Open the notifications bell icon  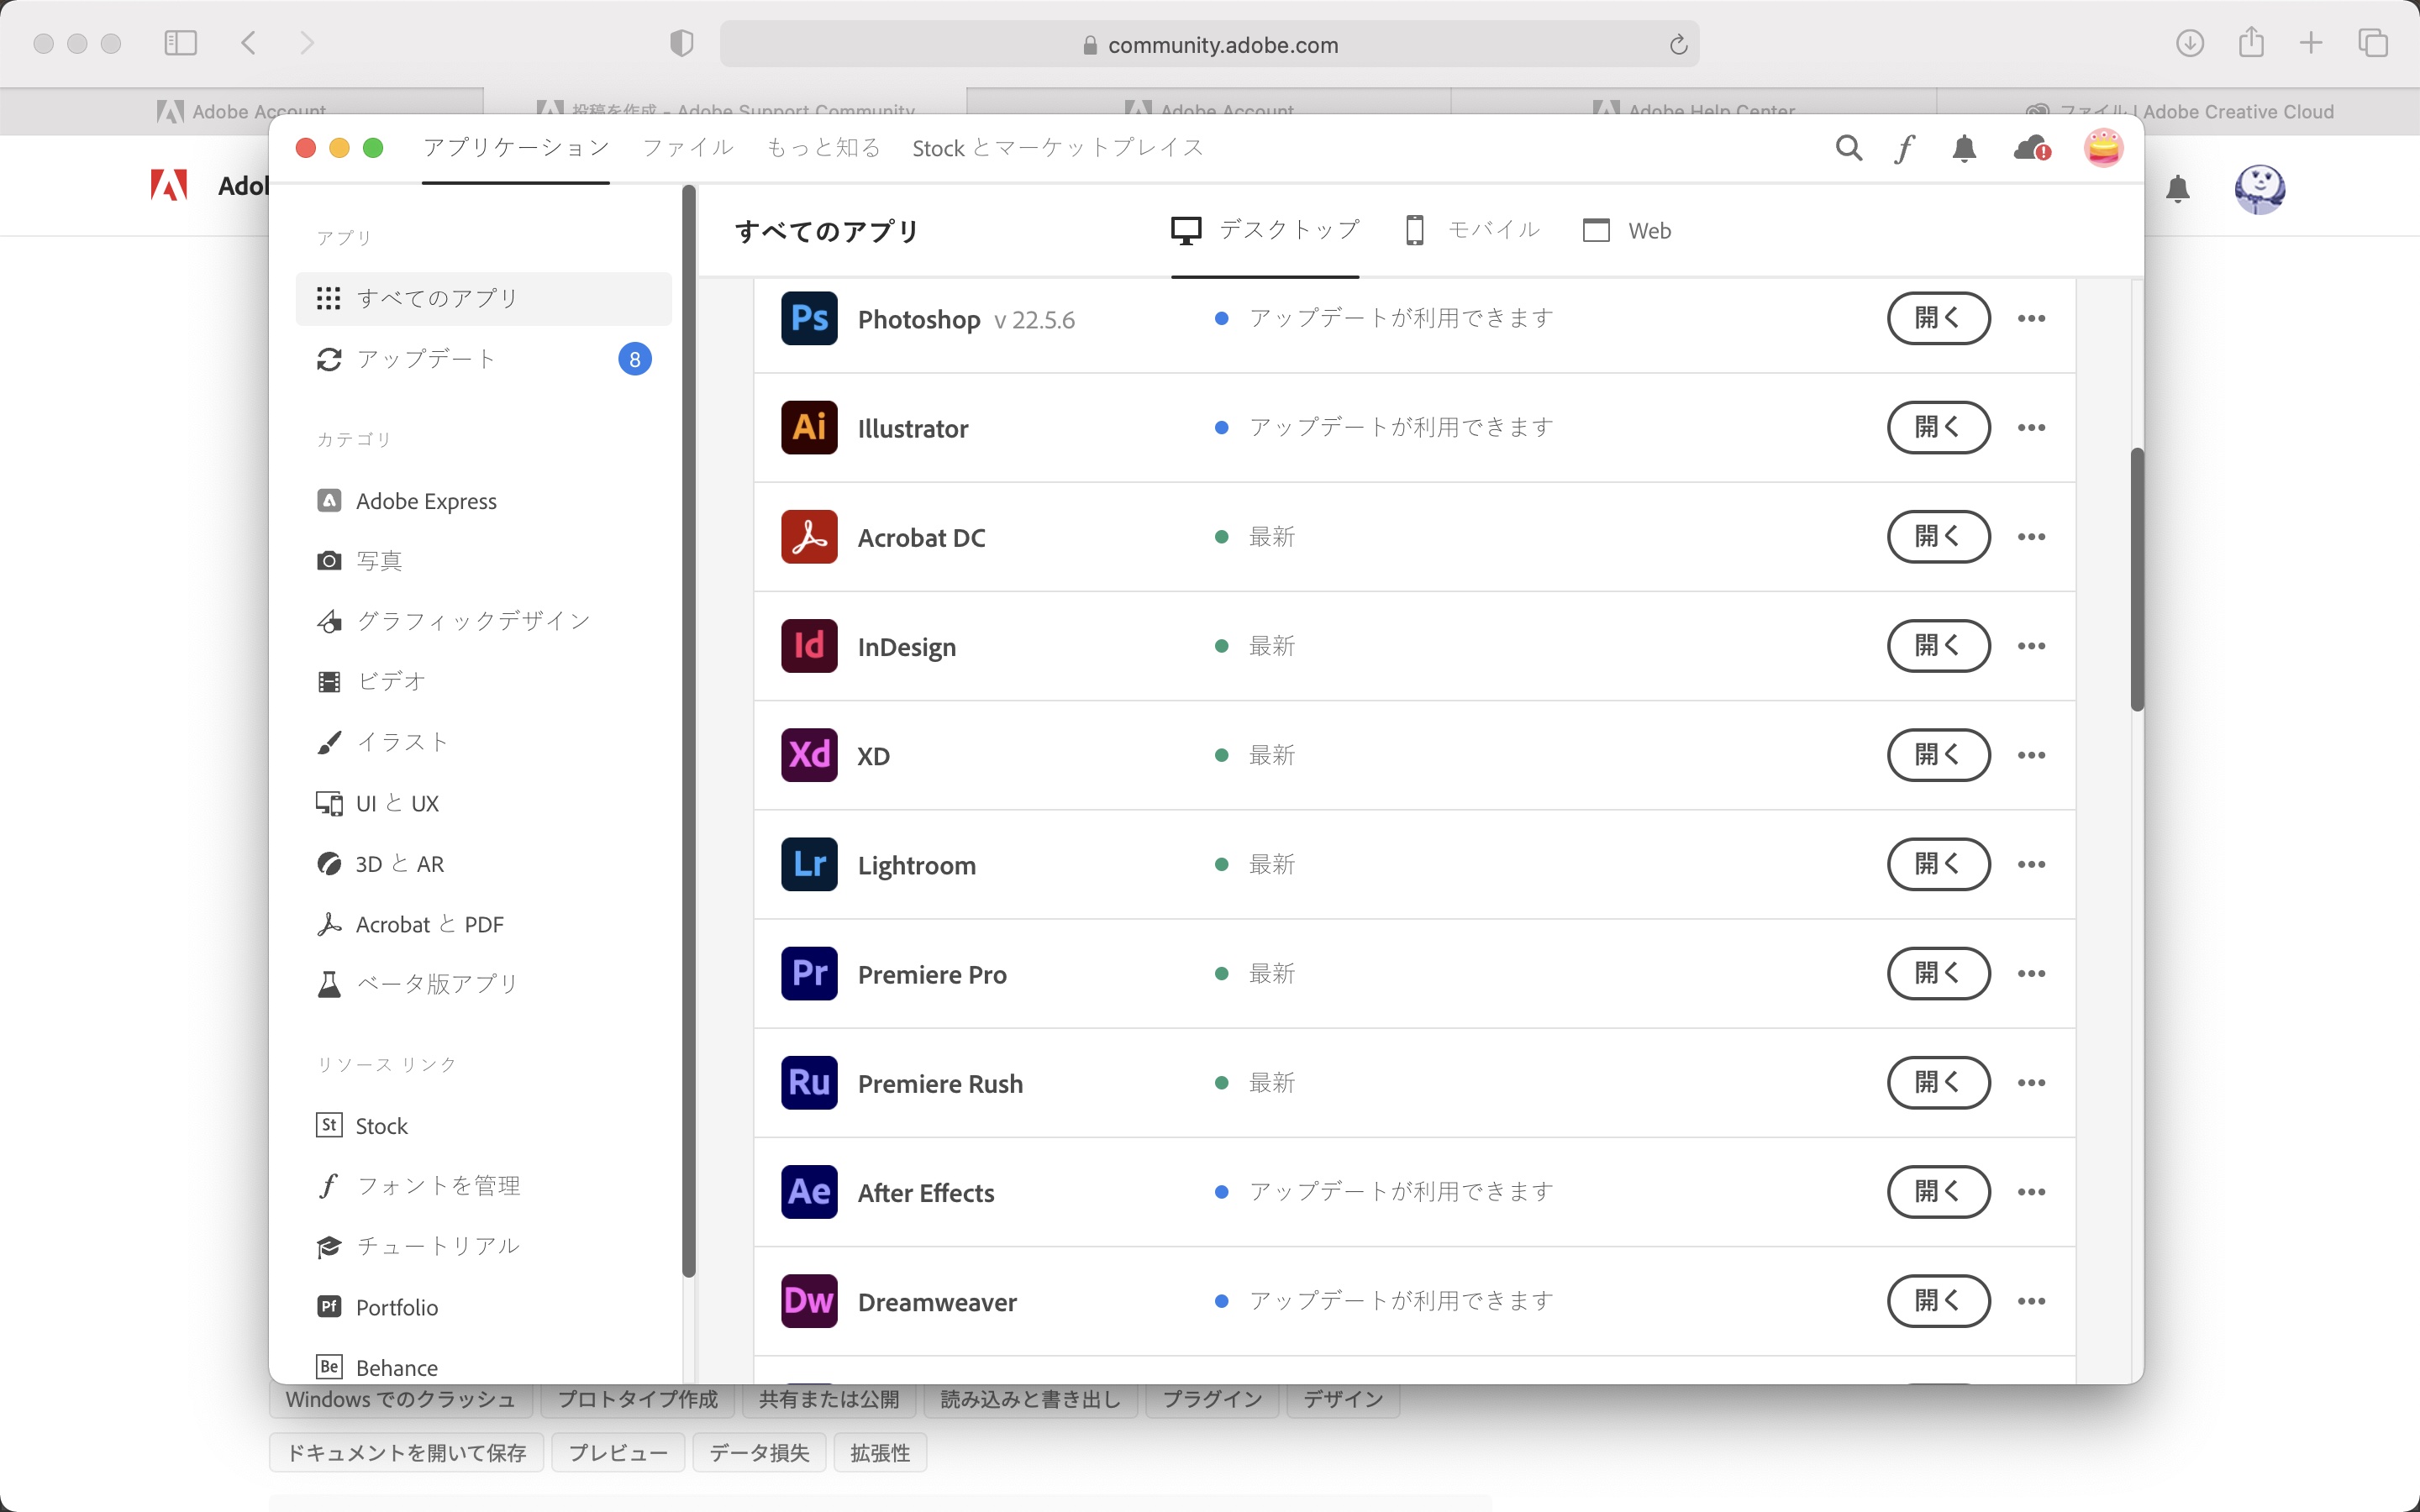tap(1963, 147)
